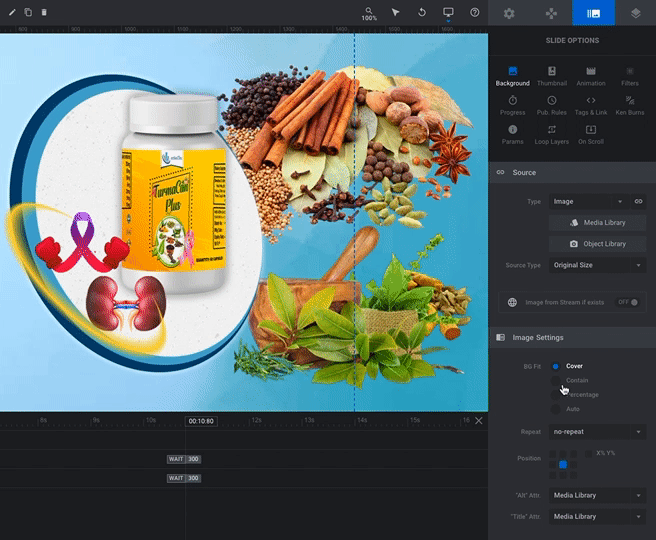Open the Loop Layers option
The height and width of the screenshot is (540, 656).
tap(552, 135)
